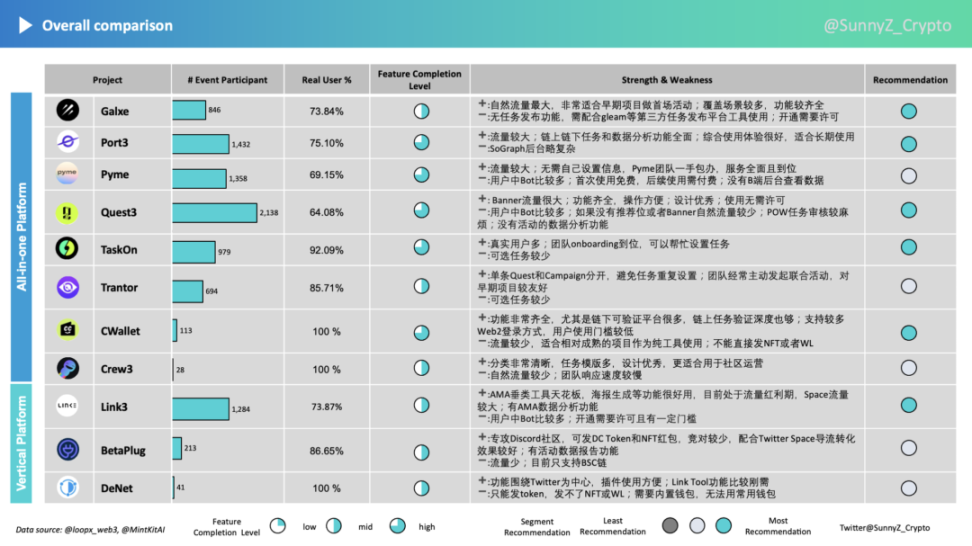
Task: Click DeNet's empty recommendation circle
Action: 908,488
